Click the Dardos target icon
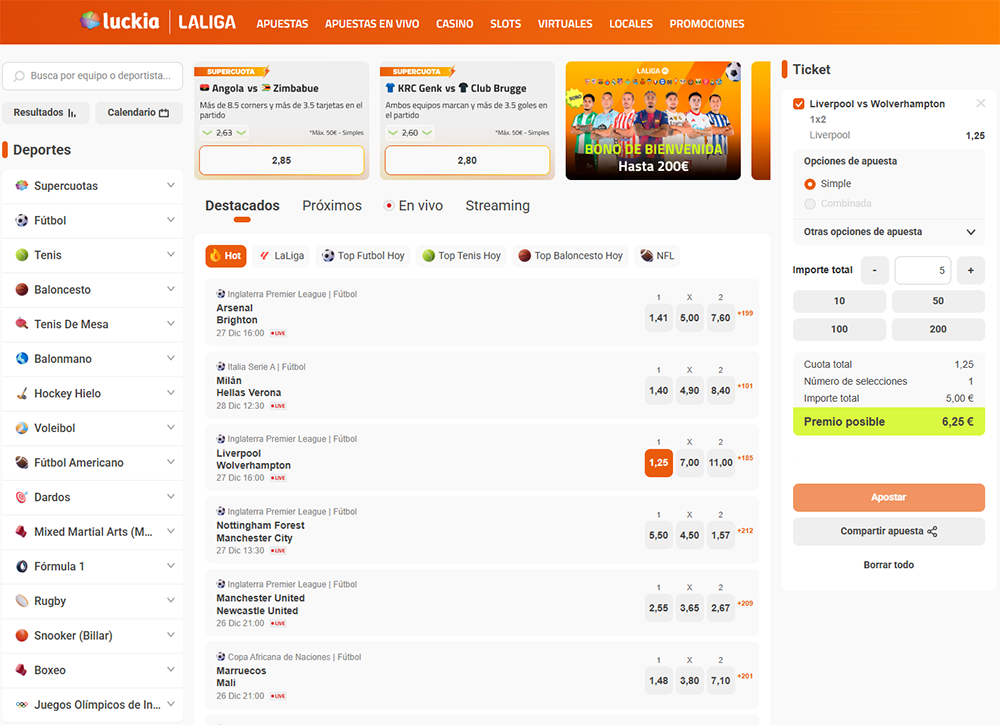 (22, 497)
